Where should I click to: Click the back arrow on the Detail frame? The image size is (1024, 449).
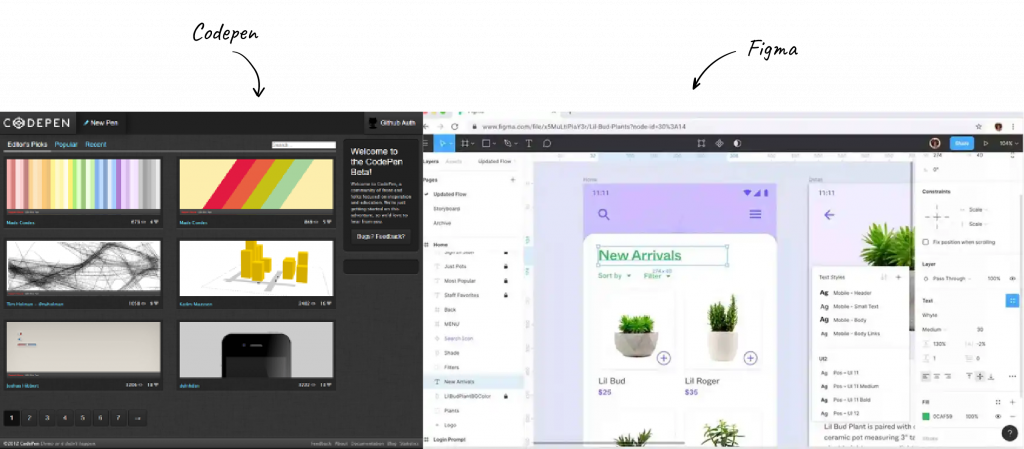click(829, 214)
